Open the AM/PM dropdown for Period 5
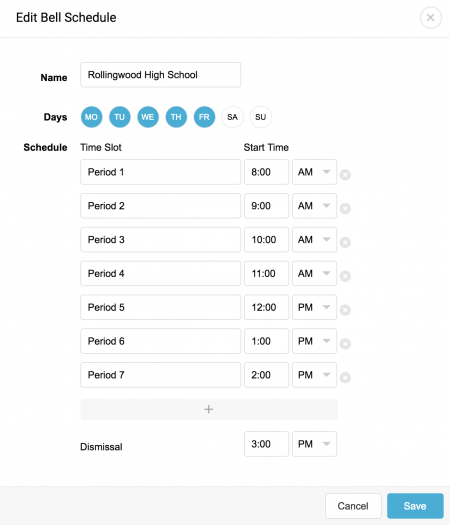The image size is (450, 525). point(314,307)
